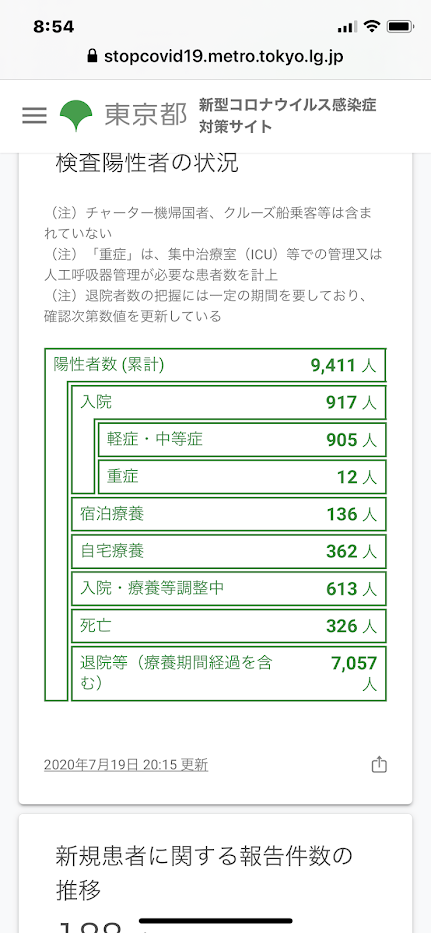Click the 新型コロナウイルス感染症対策サイト heading
Screen dimensions: 431x933
(288, 116)
